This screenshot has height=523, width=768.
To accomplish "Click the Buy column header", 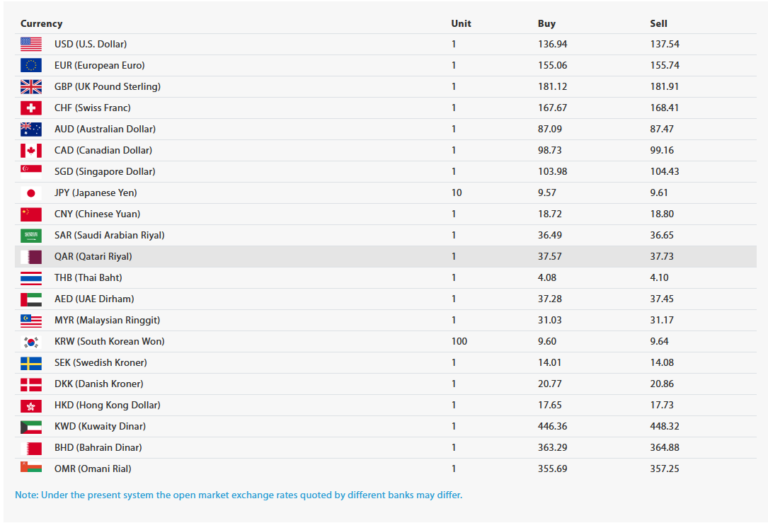I will click(546, 23).
